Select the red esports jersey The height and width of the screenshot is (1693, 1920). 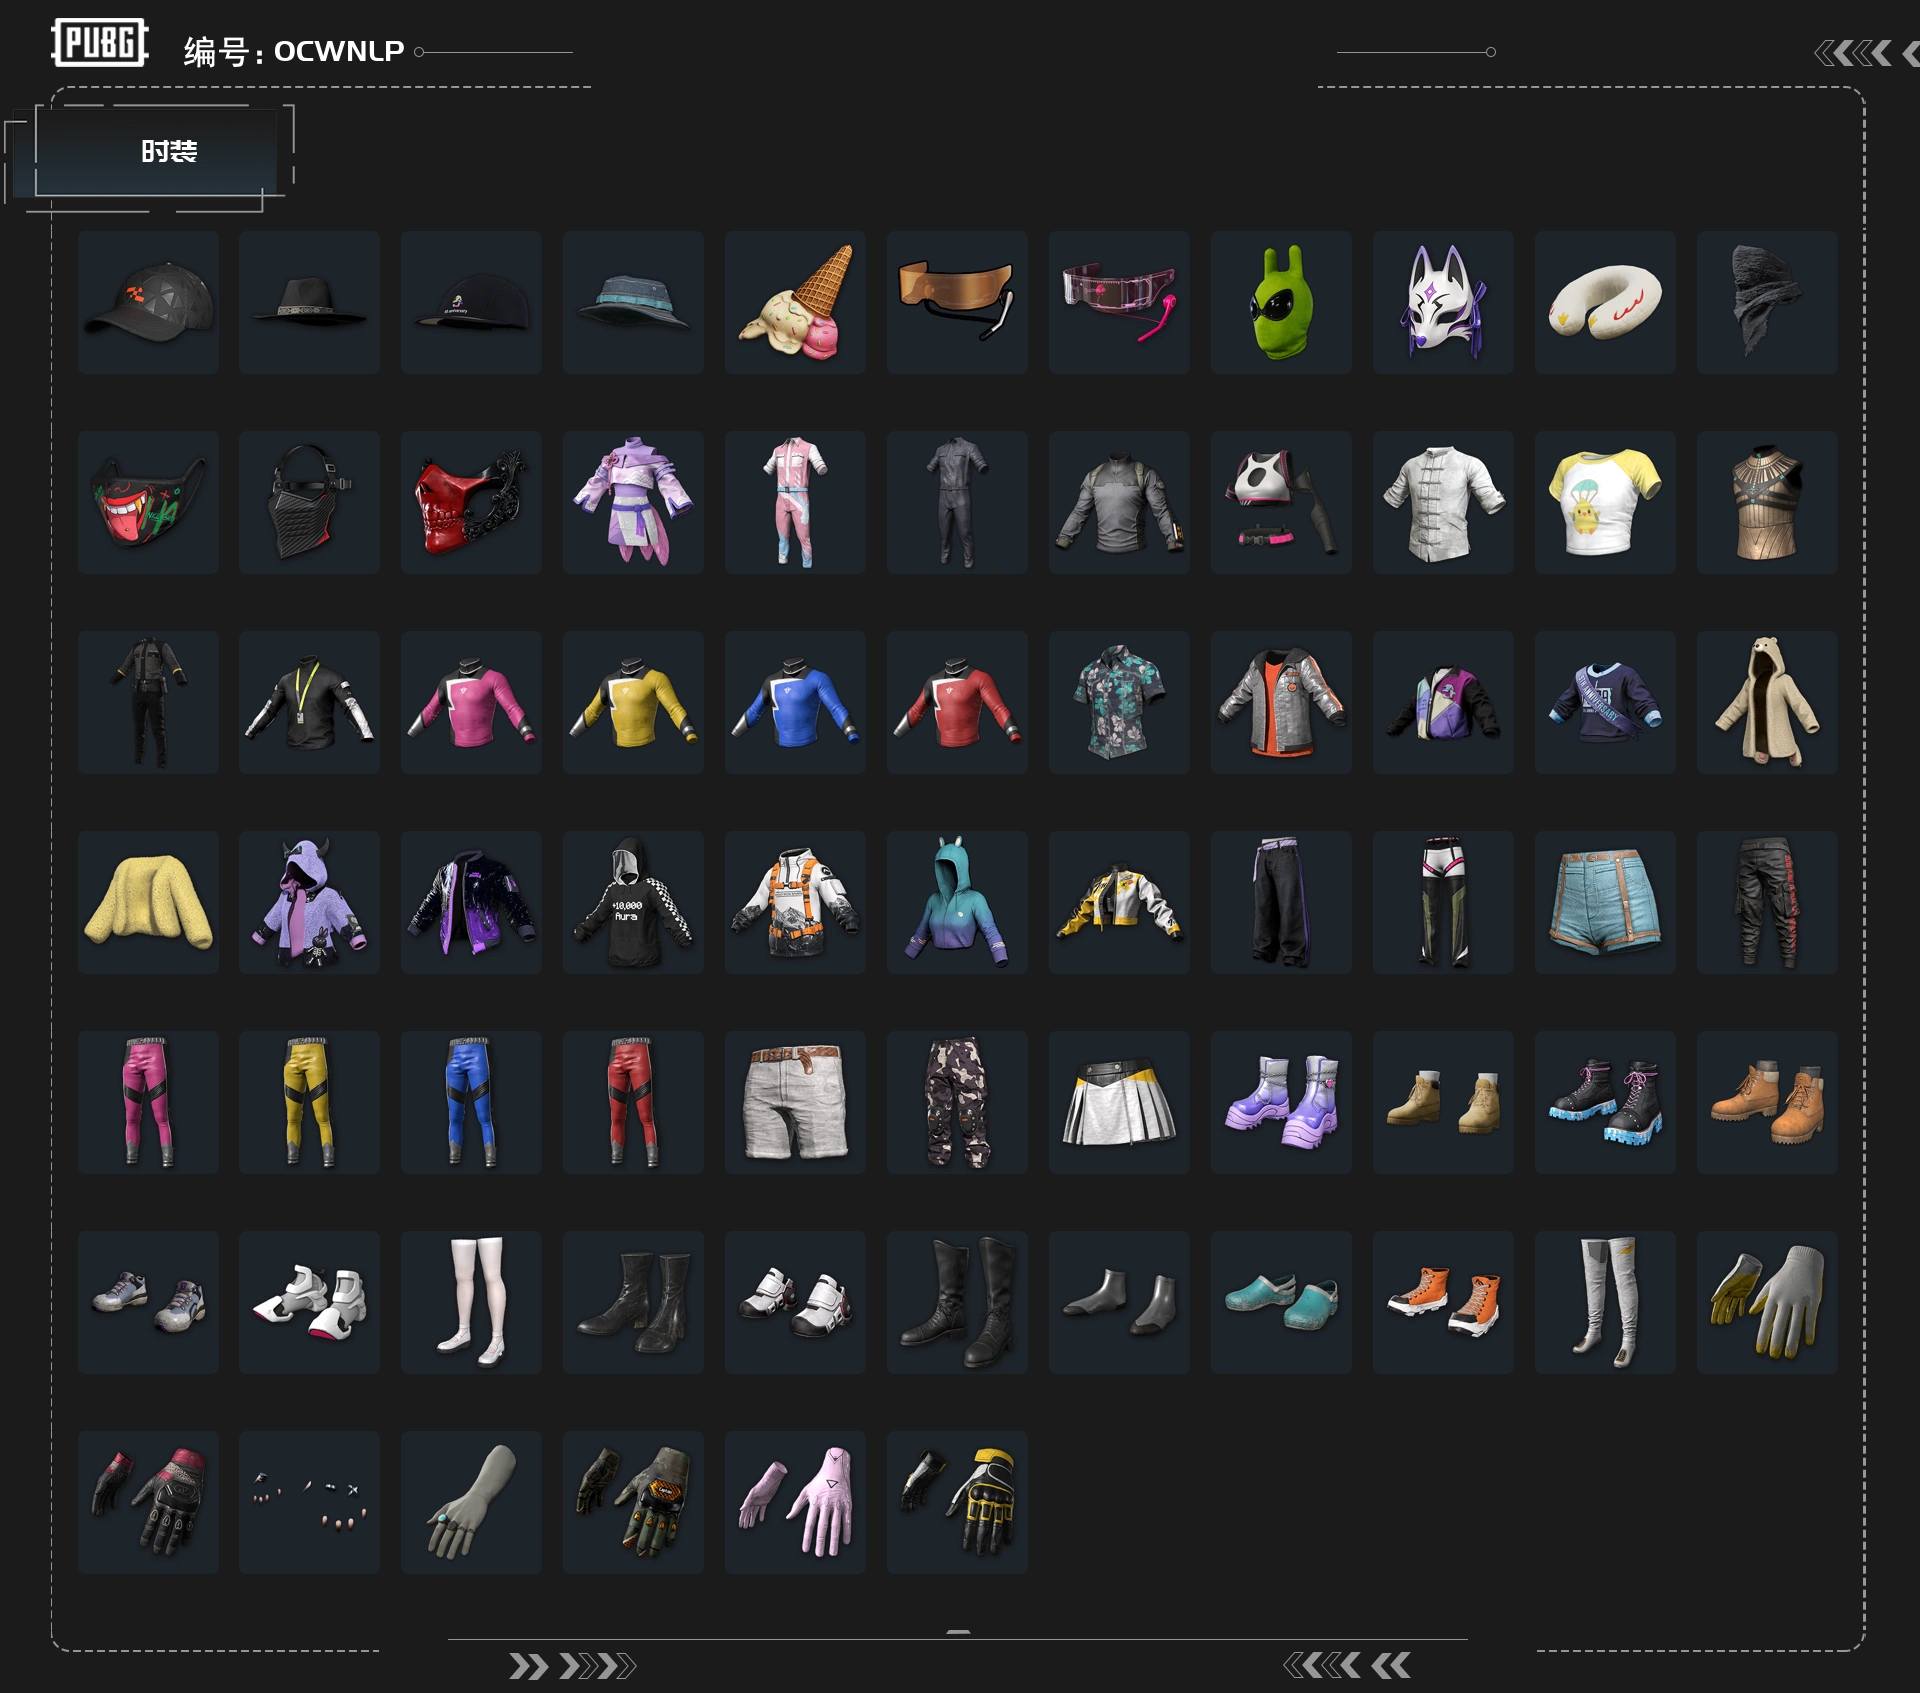coord(957,702)
